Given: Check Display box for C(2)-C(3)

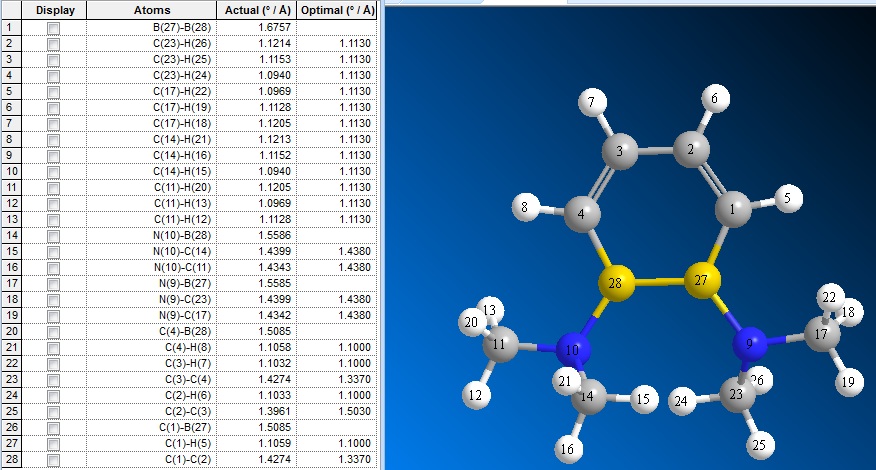Looking at the screenshot, I should click(54, 412).
